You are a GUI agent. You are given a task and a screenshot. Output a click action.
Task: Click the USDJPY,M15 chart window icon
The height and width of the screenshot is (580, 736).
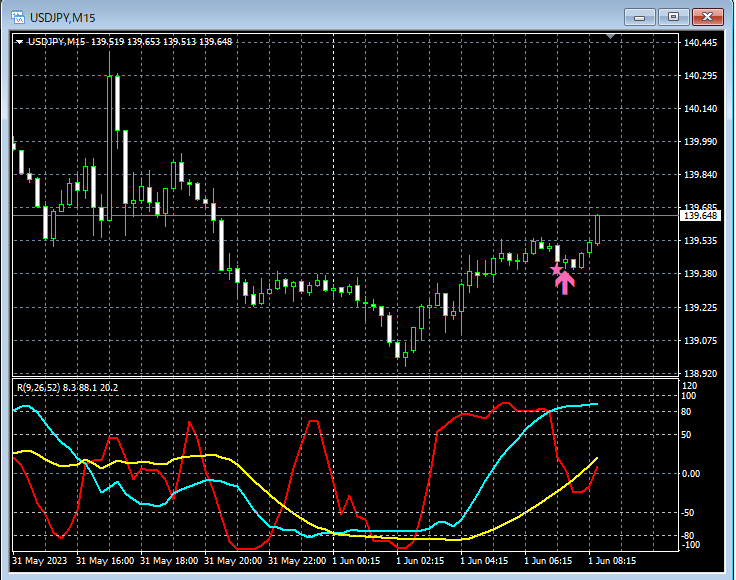[18, 17]
